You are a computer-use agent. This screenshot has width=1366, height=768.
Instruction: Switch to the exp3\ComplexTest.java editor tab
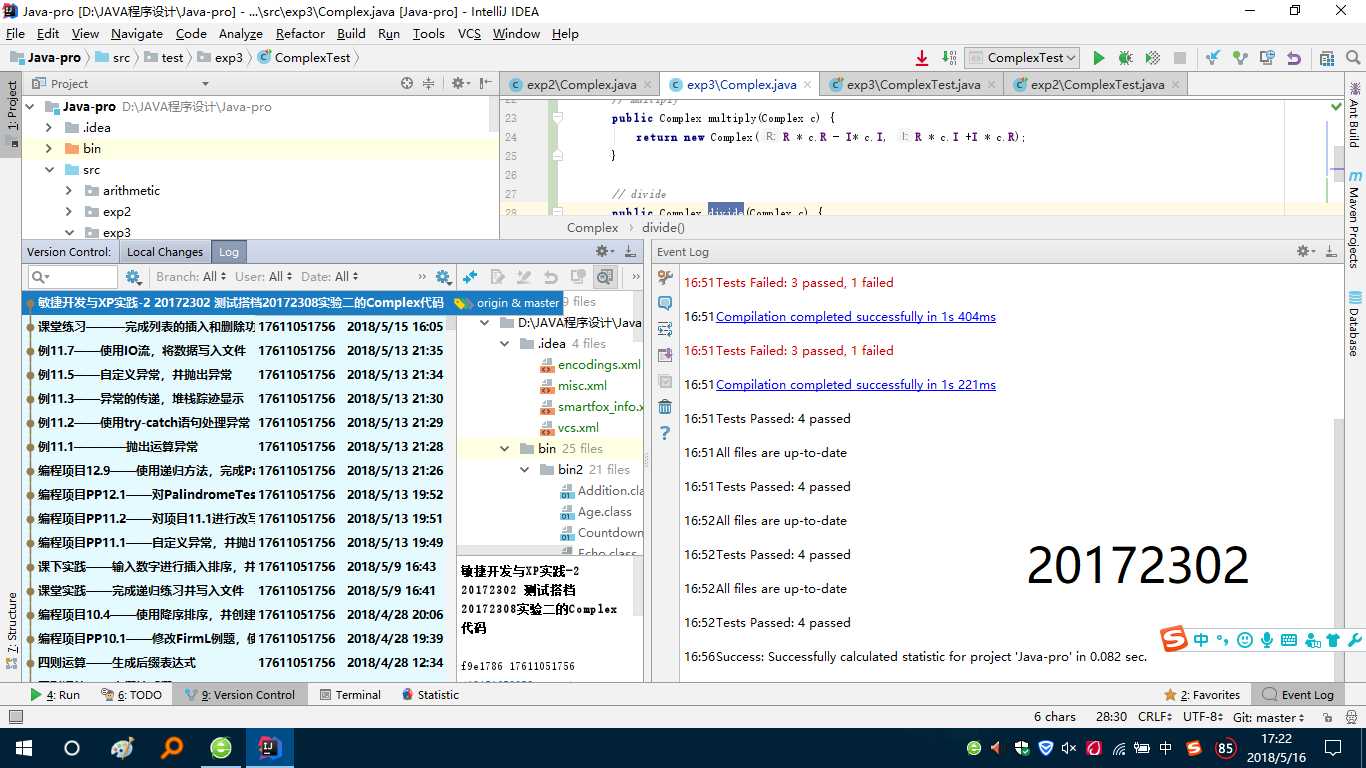coord(913,85)
